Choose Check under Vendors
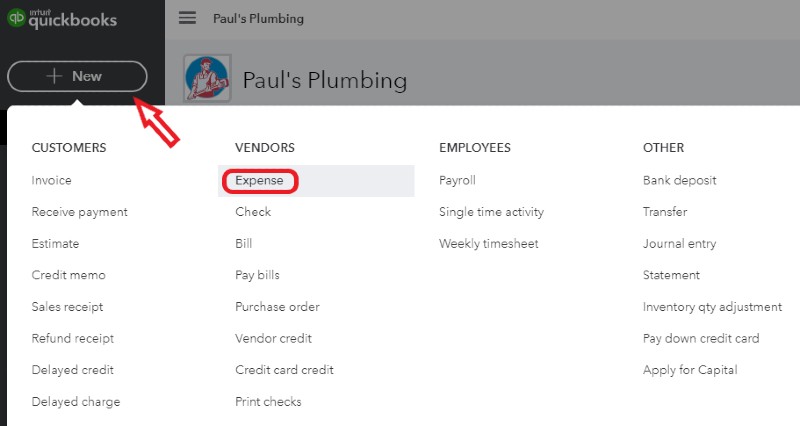The width and height of the screenshot is (800, 426). [x=253, y=212]
